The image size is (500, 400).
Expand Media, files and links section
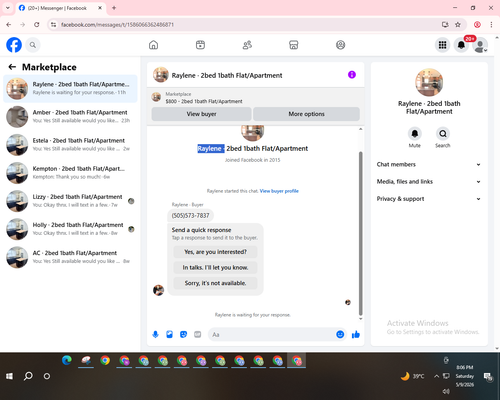tap(429, 182)
